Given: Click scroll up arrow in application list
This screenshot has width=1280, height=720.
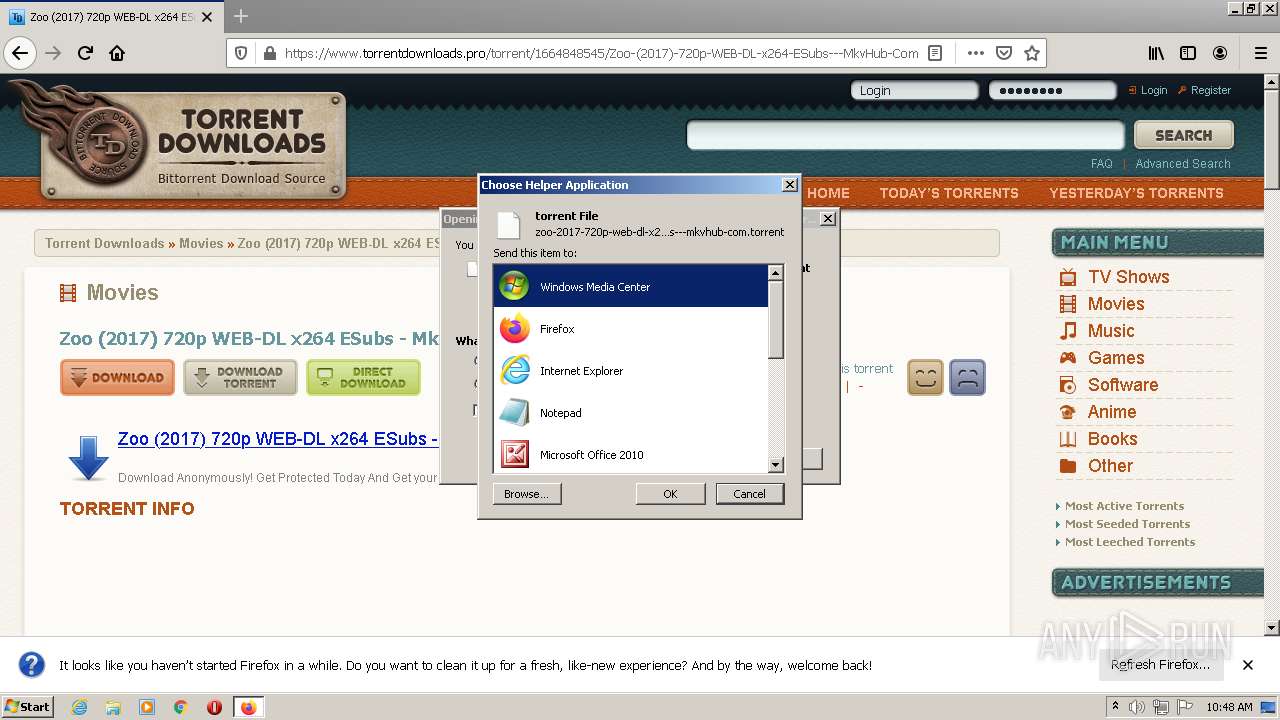Looking at the screenshot, I should tap(776, 273).
